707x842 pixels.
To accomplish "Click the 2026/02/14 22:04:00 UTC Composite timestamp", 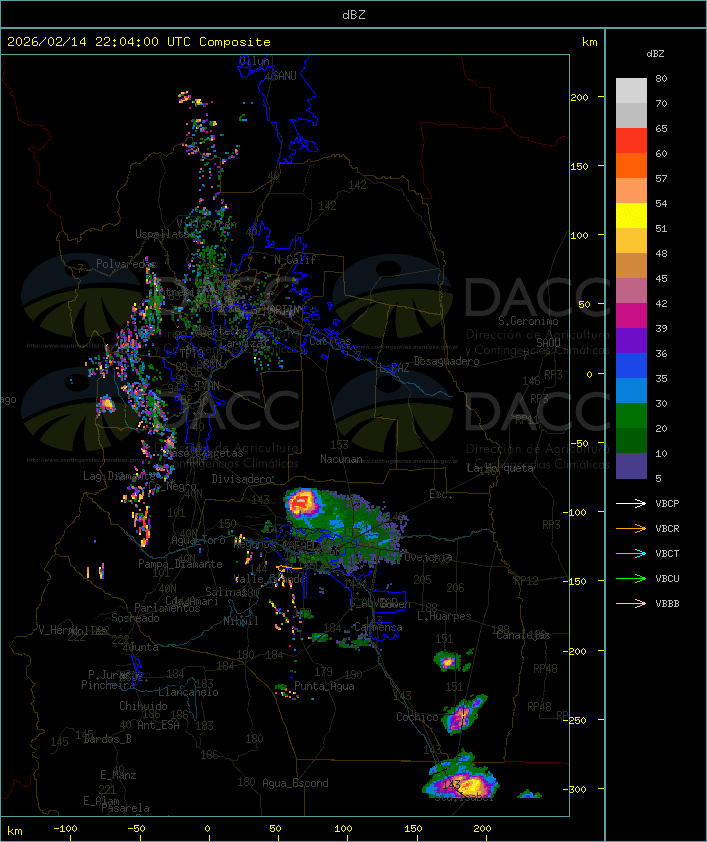I will point(139,42).
